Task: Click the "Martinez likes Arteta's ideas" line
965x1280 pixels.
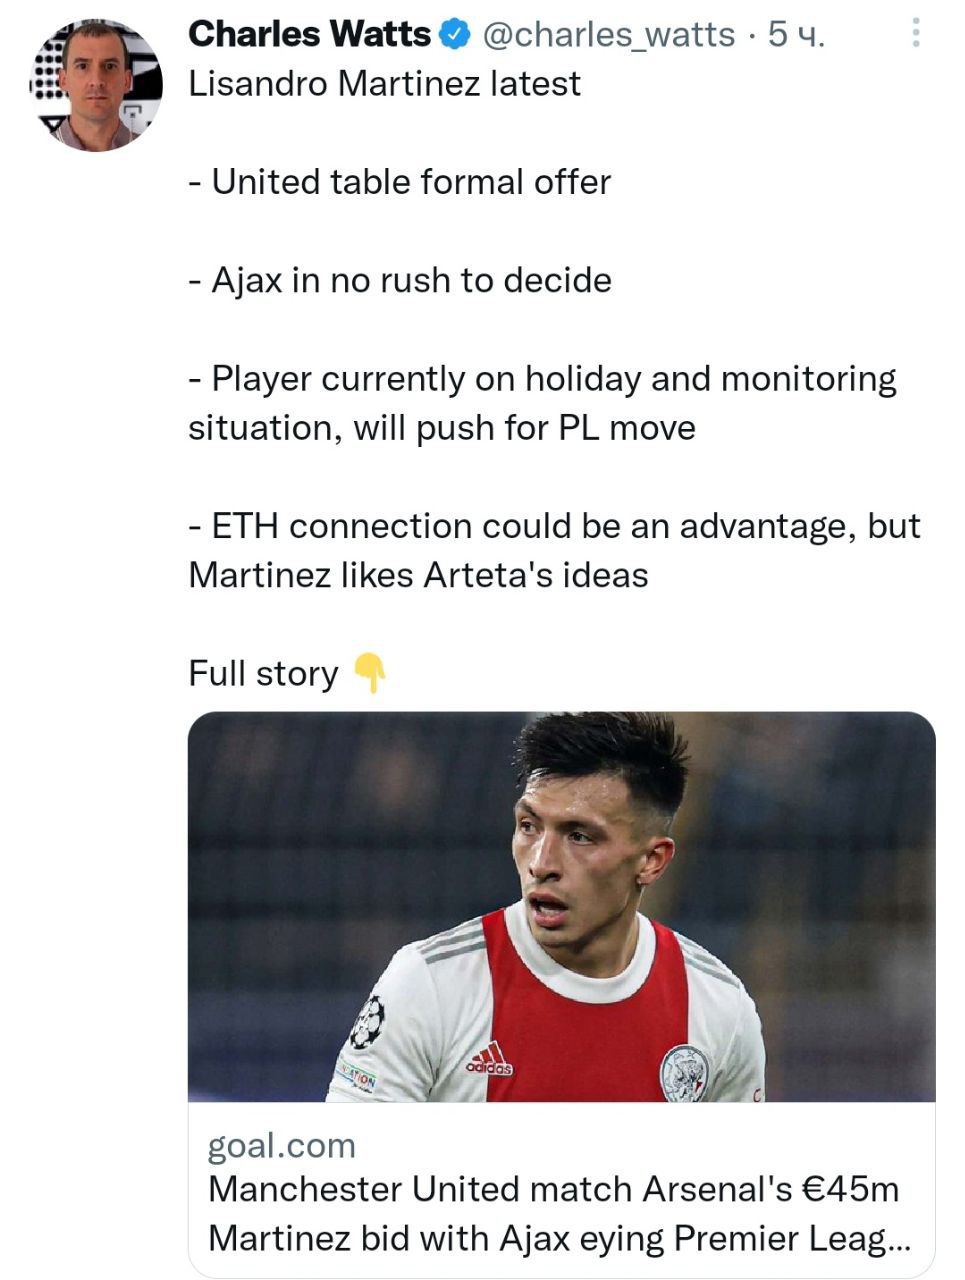Action: coord(418,575)
